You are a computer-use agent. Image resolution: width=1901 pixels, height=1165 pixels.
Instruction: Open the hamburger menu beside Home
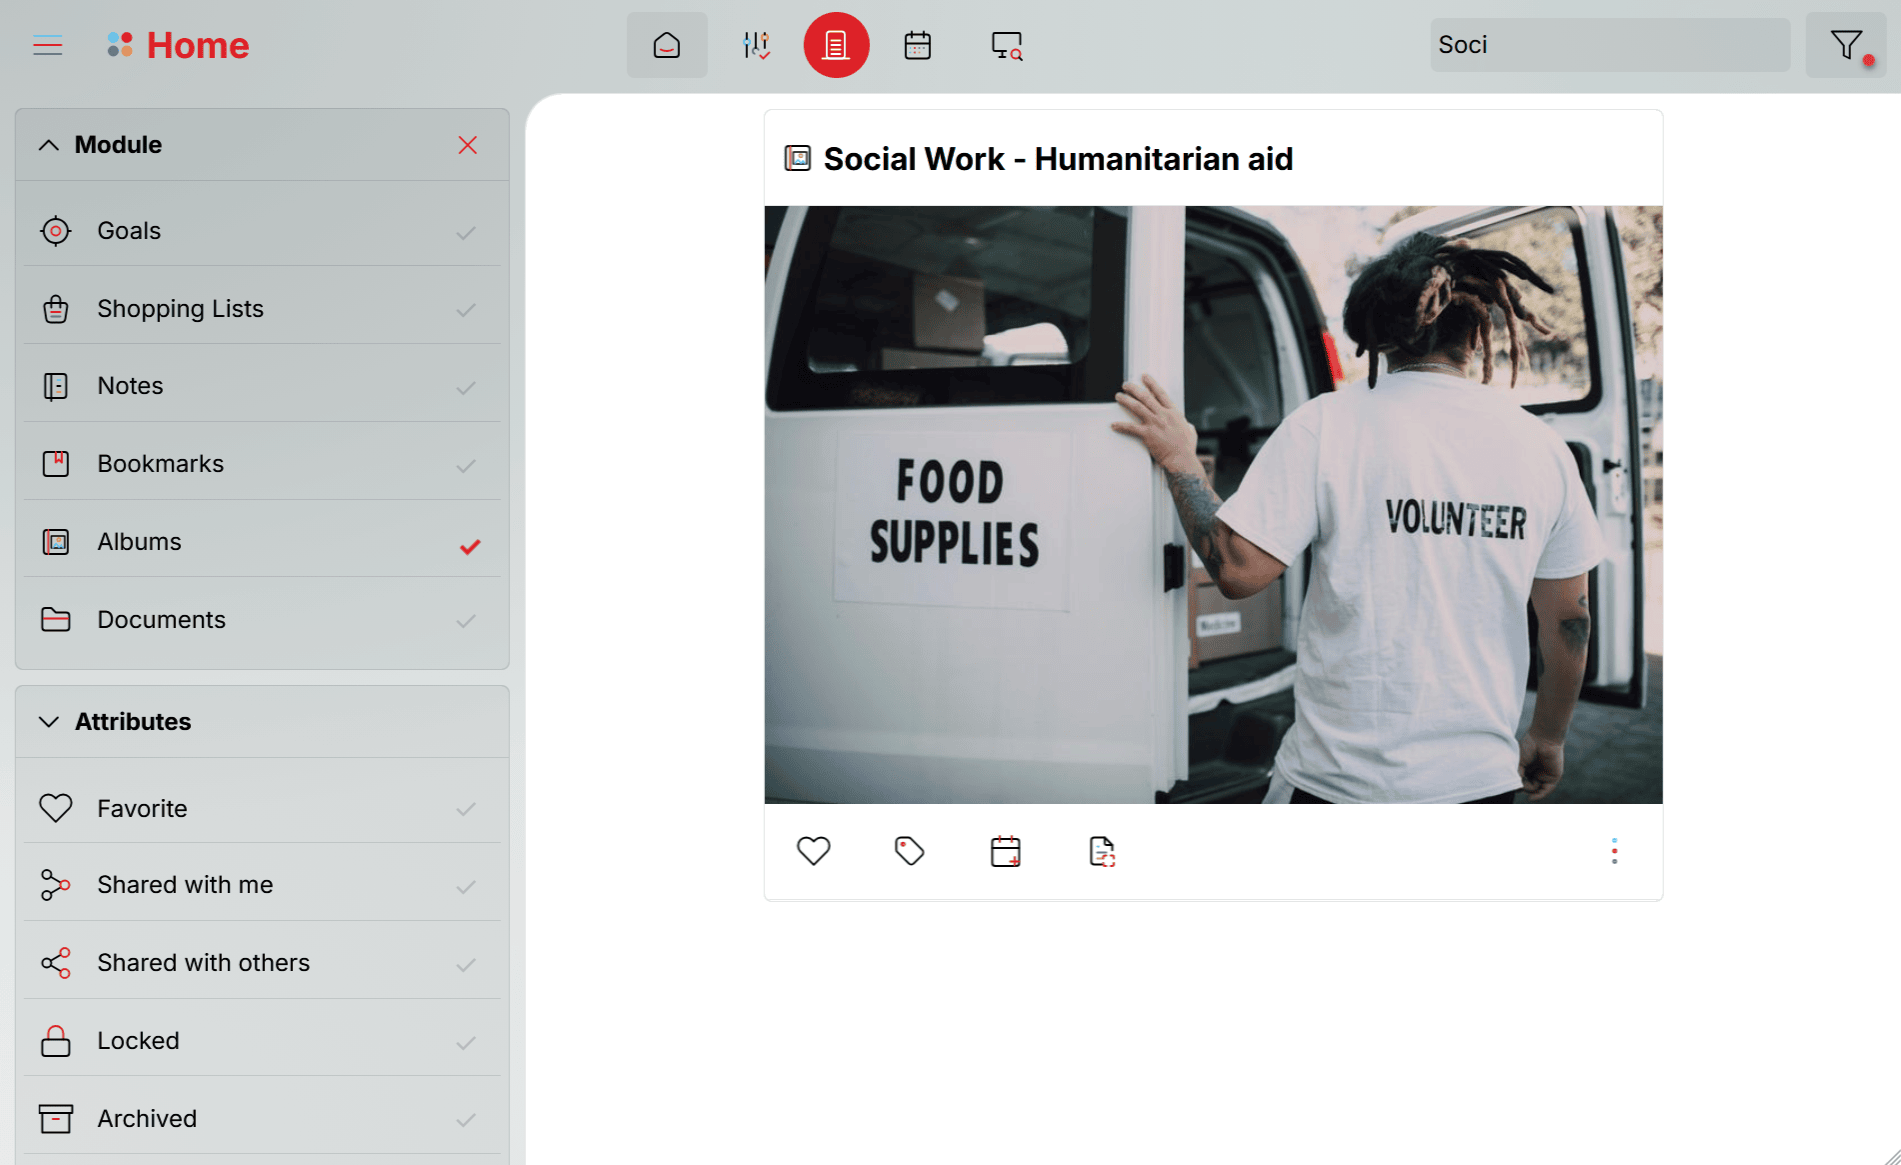click(x=47, y=44)
